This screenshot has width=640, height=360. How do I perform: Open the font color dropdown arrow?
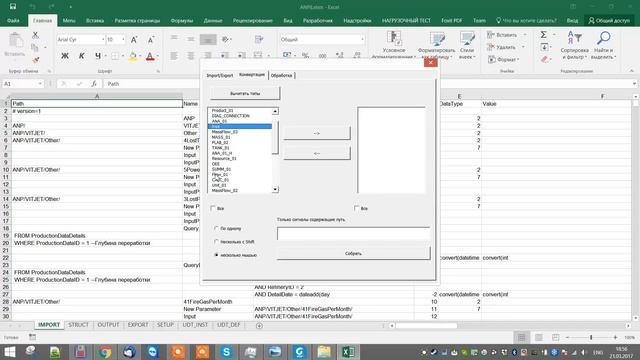[x=157, y=56]
